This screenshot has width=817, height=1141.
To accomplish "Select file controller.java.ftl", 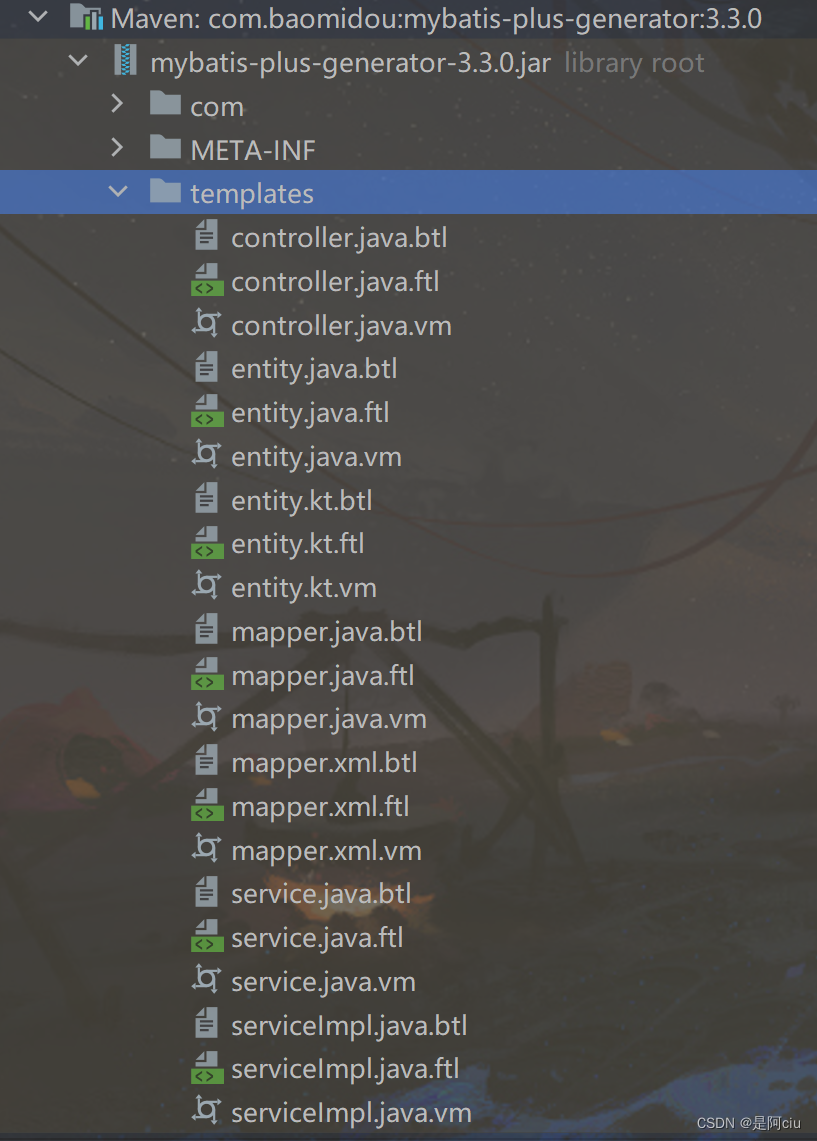I will (x=335, y=282).
